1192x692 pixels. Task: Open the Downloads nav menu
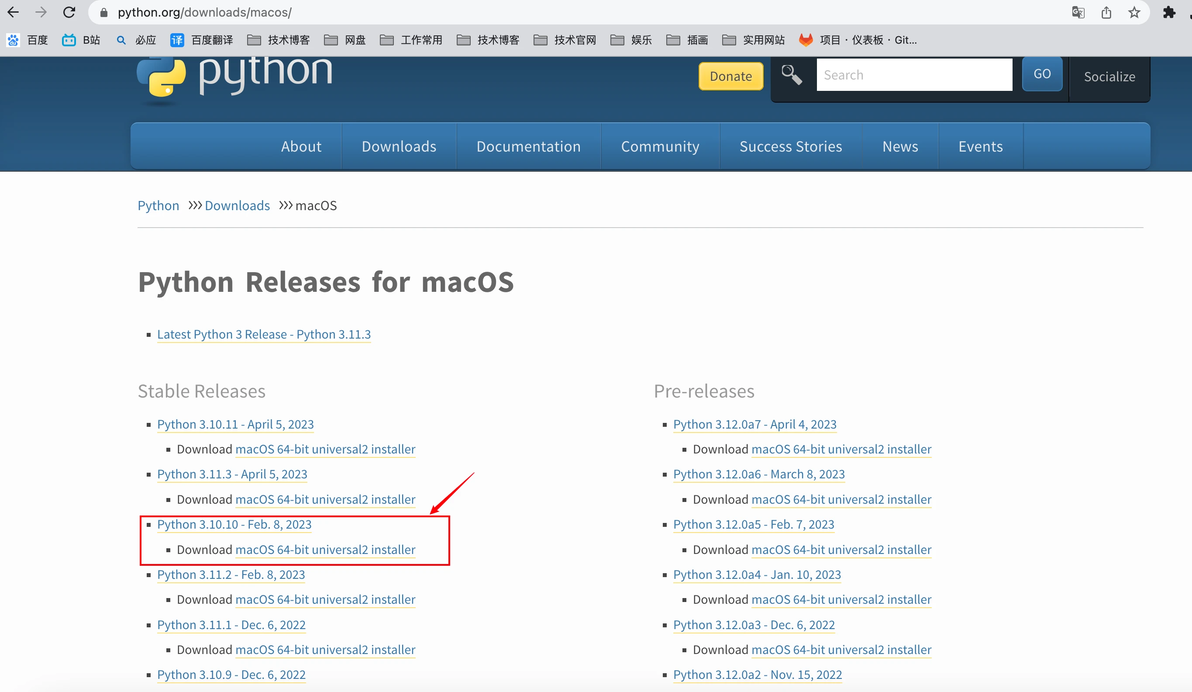coord(399,146)
